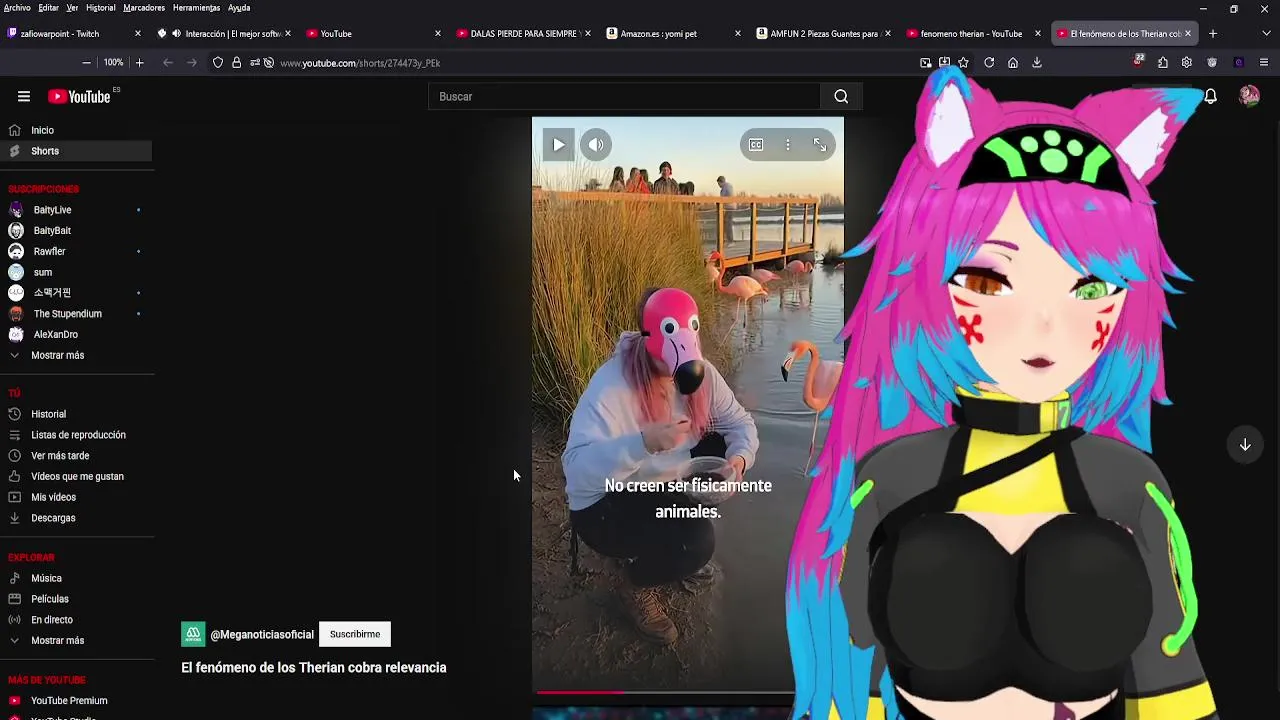
Task: Open YouTube notifications bell
Action: tap(1210, 97)
